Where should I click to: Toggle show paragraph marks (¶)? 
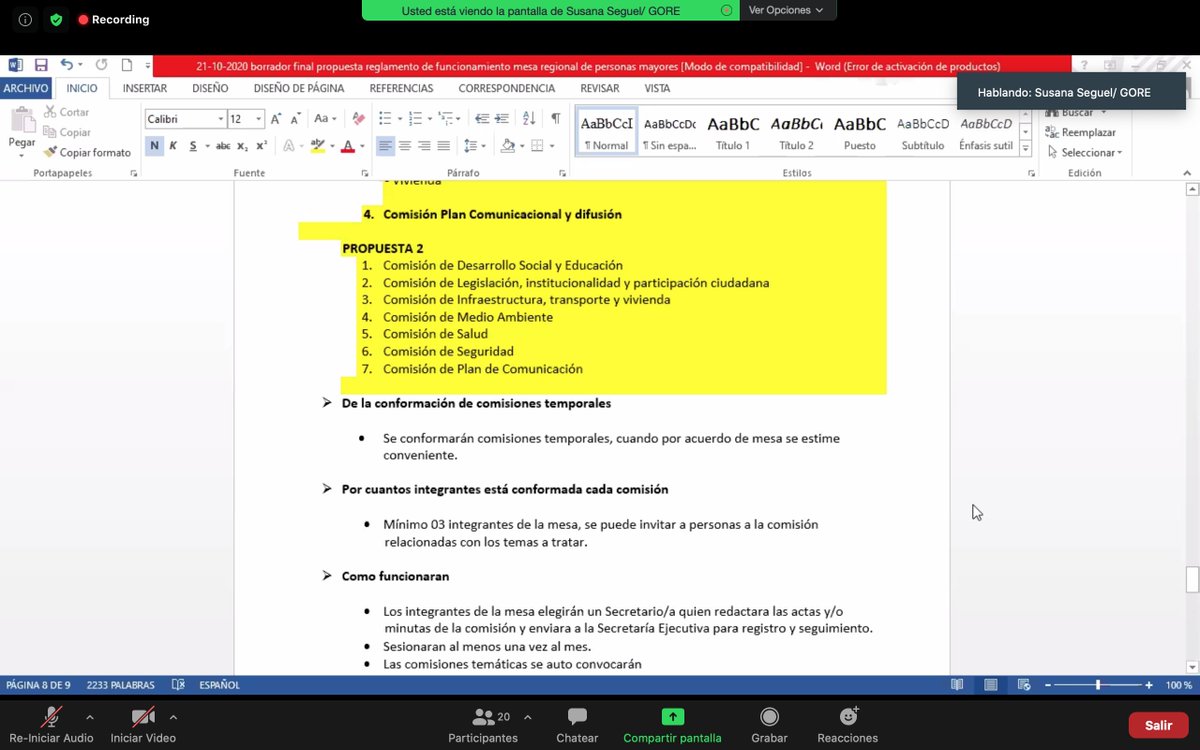tap(555, 119)
